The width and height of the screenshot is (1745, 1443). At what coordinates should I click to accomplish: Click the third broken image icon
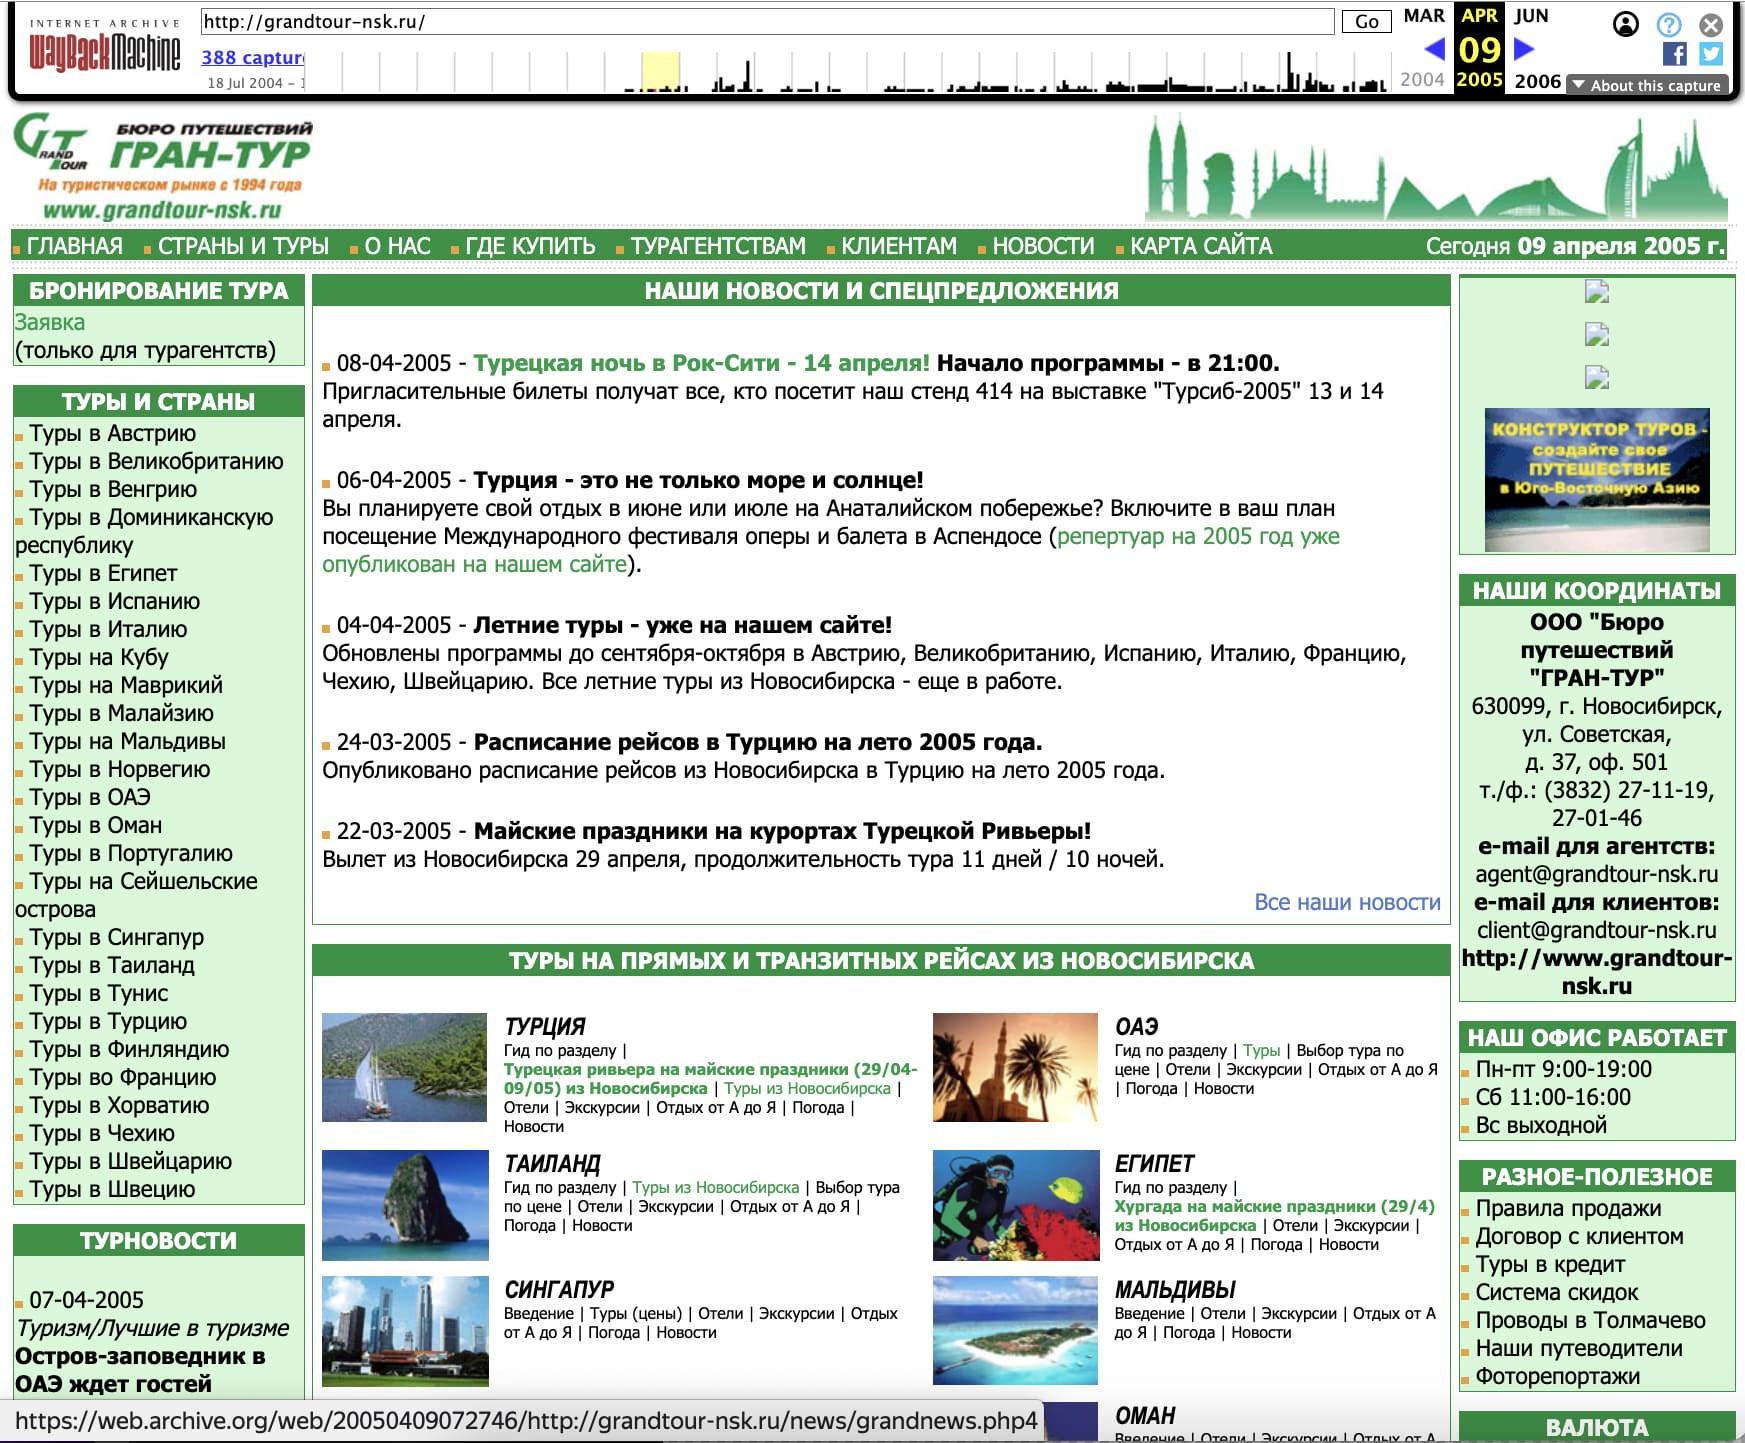(1597, 377)
